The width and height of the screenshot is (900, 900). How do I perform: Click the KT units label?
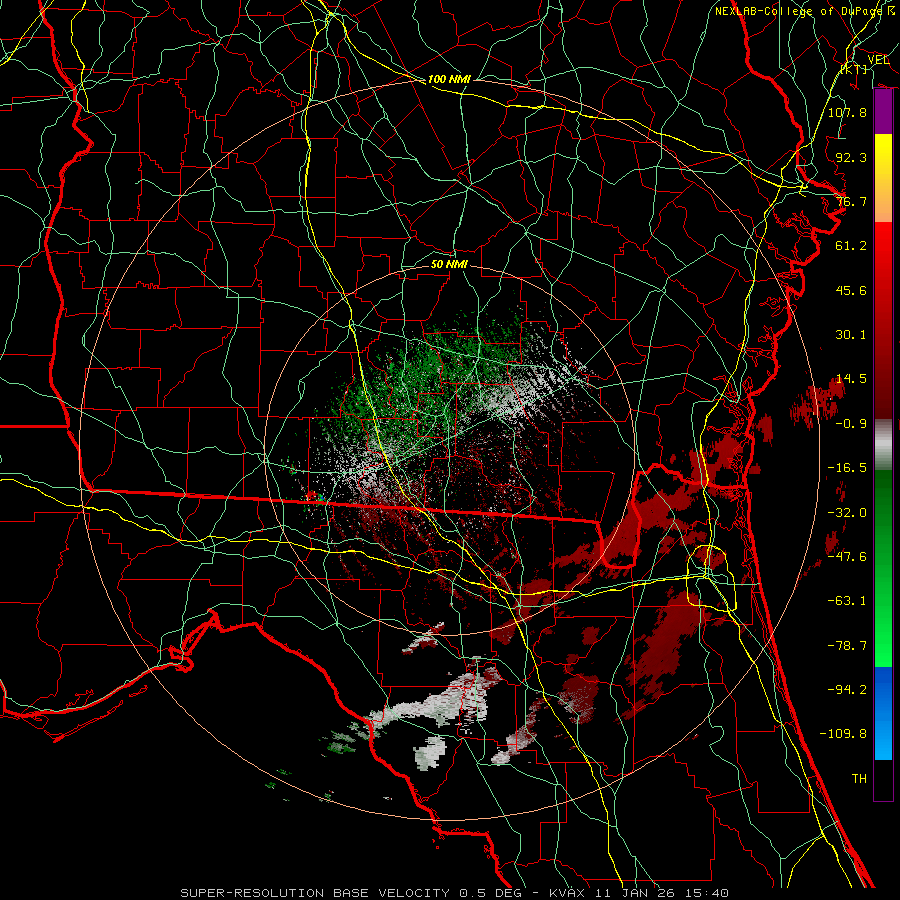[x=855, y=69]
